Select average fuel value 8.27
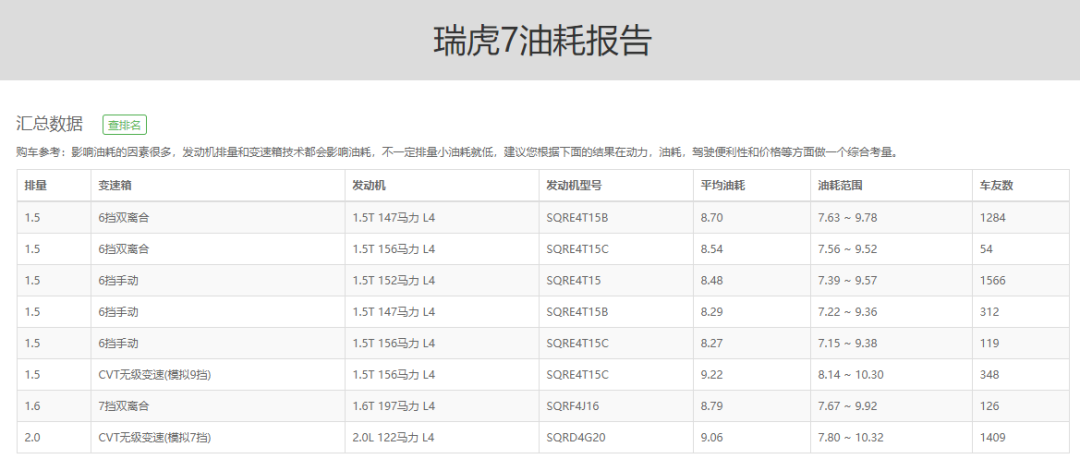Image resolution: width=1080 pixels, height=459 pixels. click(x=712, y=343)
